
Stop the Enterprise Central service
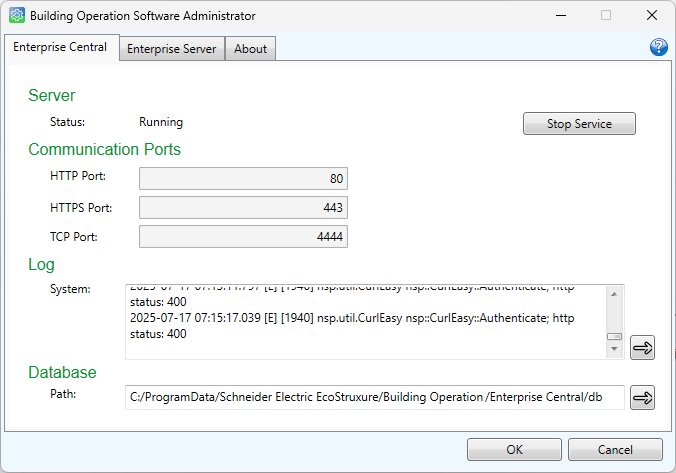[579, 124]
